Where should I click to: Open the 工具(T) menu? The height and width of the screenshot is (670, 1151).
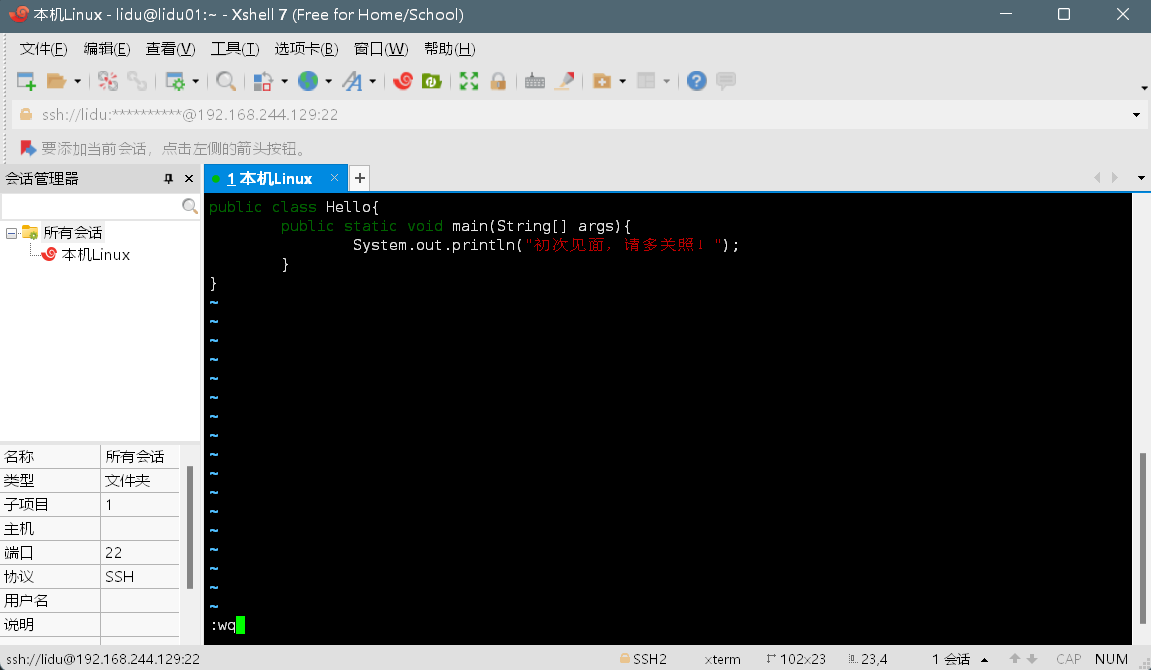click(235, 48)
